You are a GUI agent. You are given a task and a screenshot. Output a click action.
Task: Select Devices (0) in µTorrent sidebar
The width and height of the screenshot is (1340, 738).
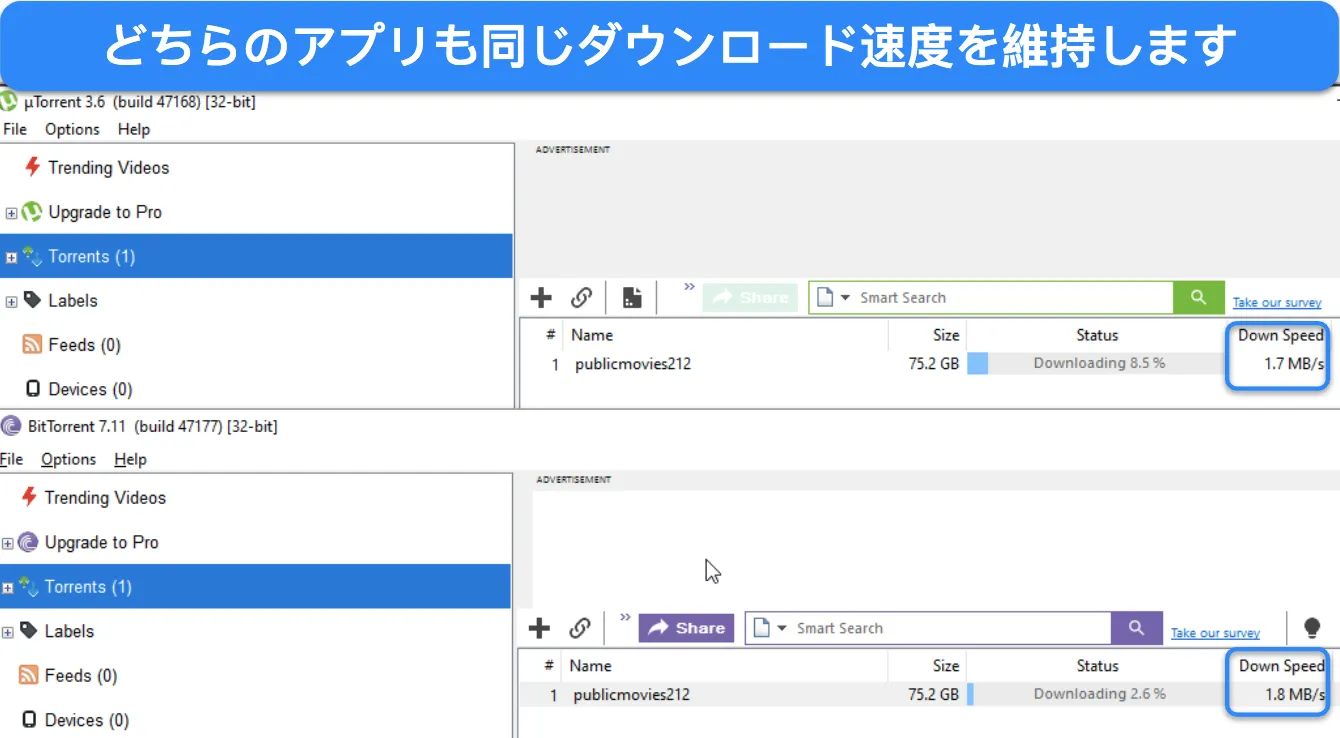[x=78, y=389]
